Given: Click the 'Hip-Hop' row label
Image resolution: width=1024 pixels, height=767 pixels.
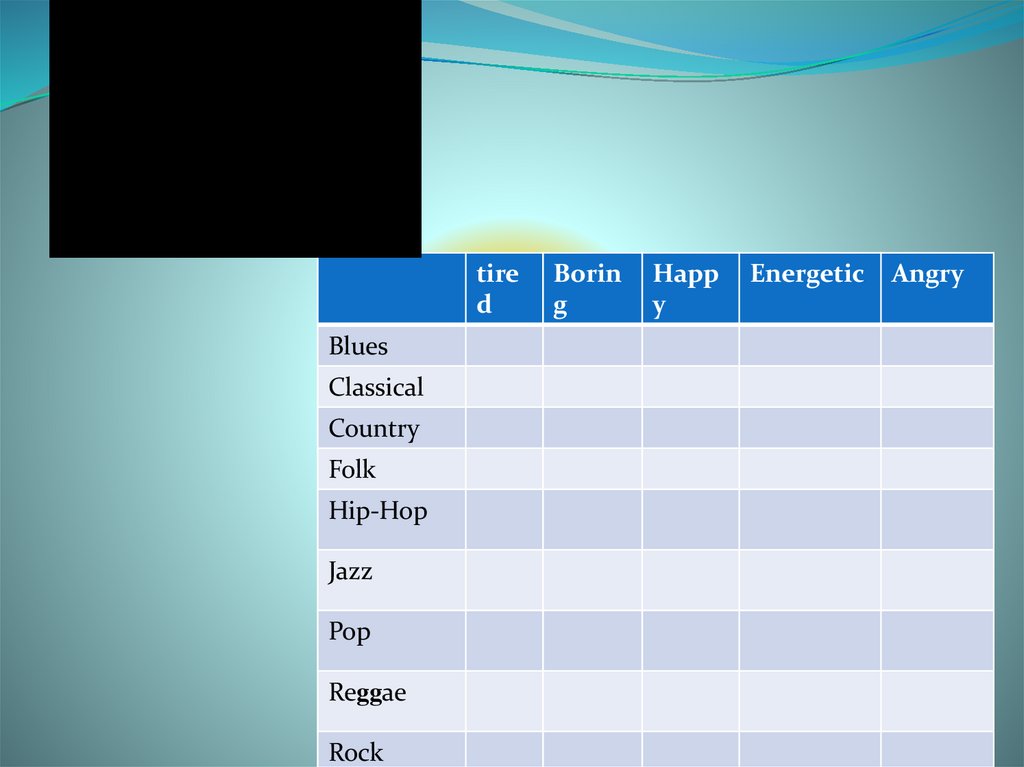Looking at the screenshot, I should (392, 520).
